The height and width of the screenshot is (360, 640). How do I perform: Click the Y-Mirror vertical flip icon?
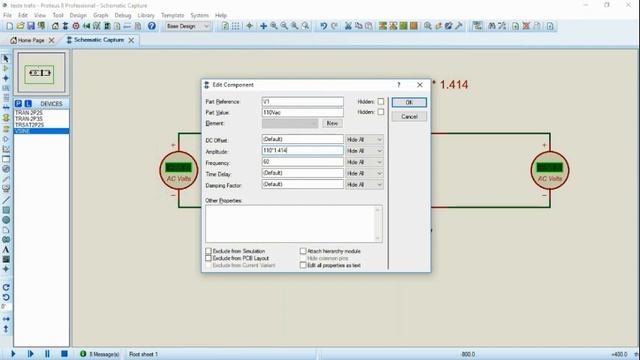click(6, 329)
